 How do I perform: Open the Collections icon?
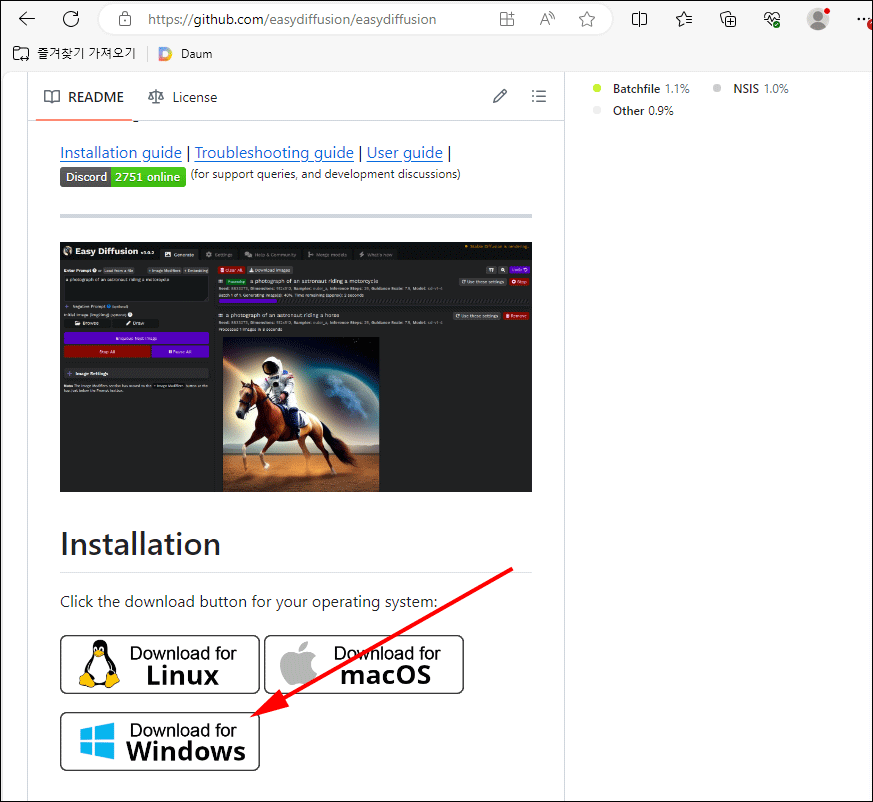click(728, 19)
